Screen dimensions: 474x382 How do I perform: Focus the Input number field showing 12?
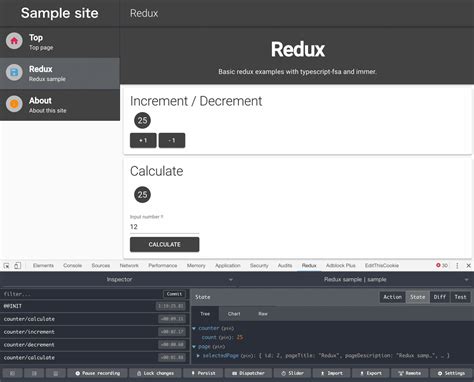[x=164, y=227]
